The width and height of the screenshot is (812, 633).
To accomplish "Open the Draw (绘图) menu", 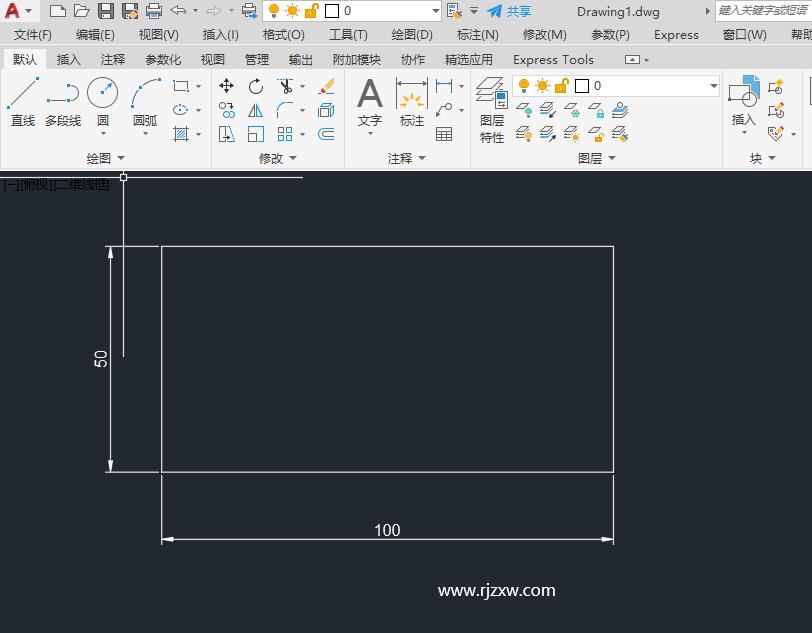I will tap(412, 35).
